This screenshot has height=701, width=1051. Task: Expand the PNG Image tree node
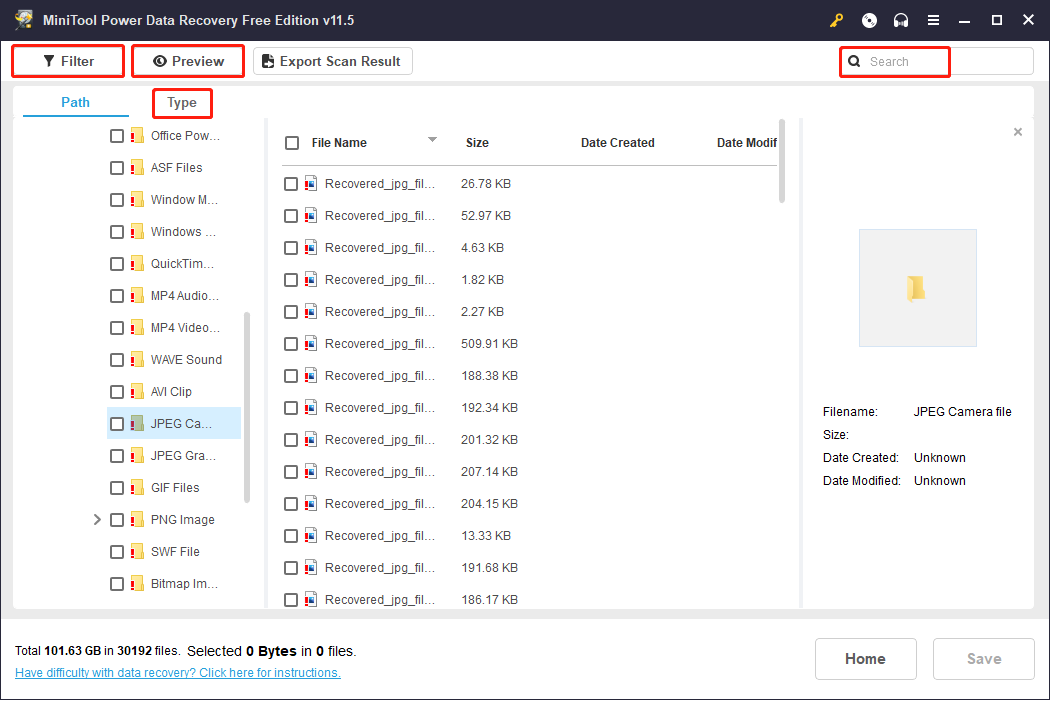97,519
